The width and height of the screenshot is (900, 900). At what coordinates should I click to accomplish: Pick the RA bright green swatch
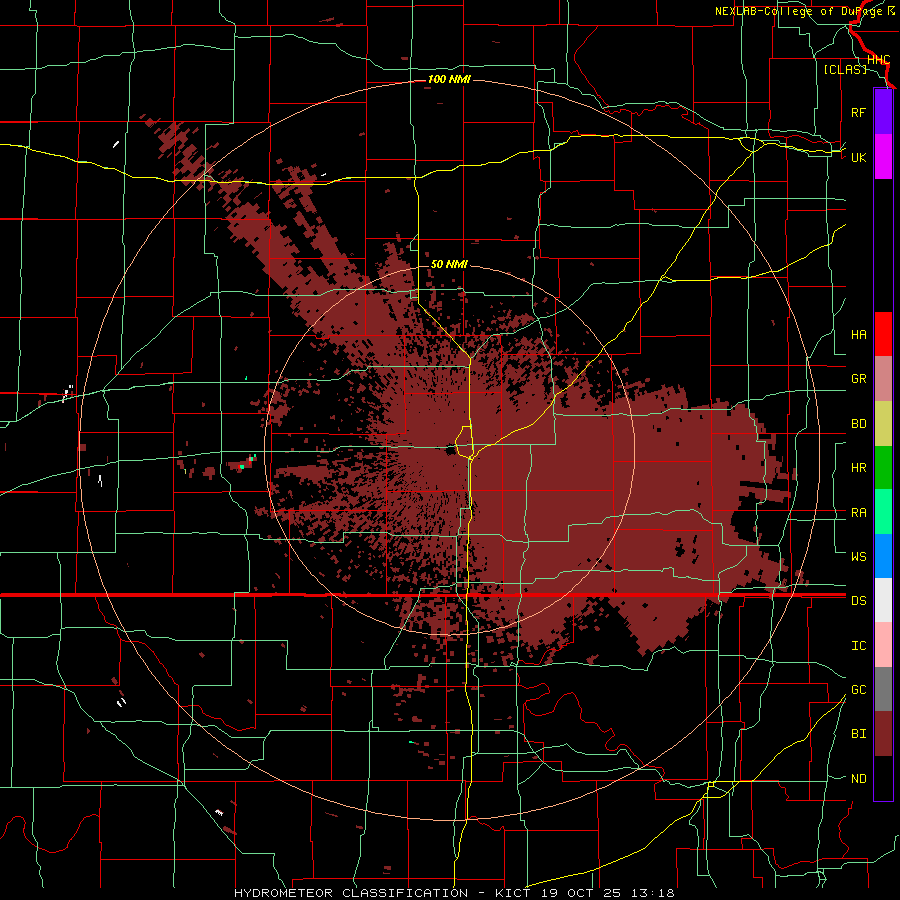pos(883,512)
